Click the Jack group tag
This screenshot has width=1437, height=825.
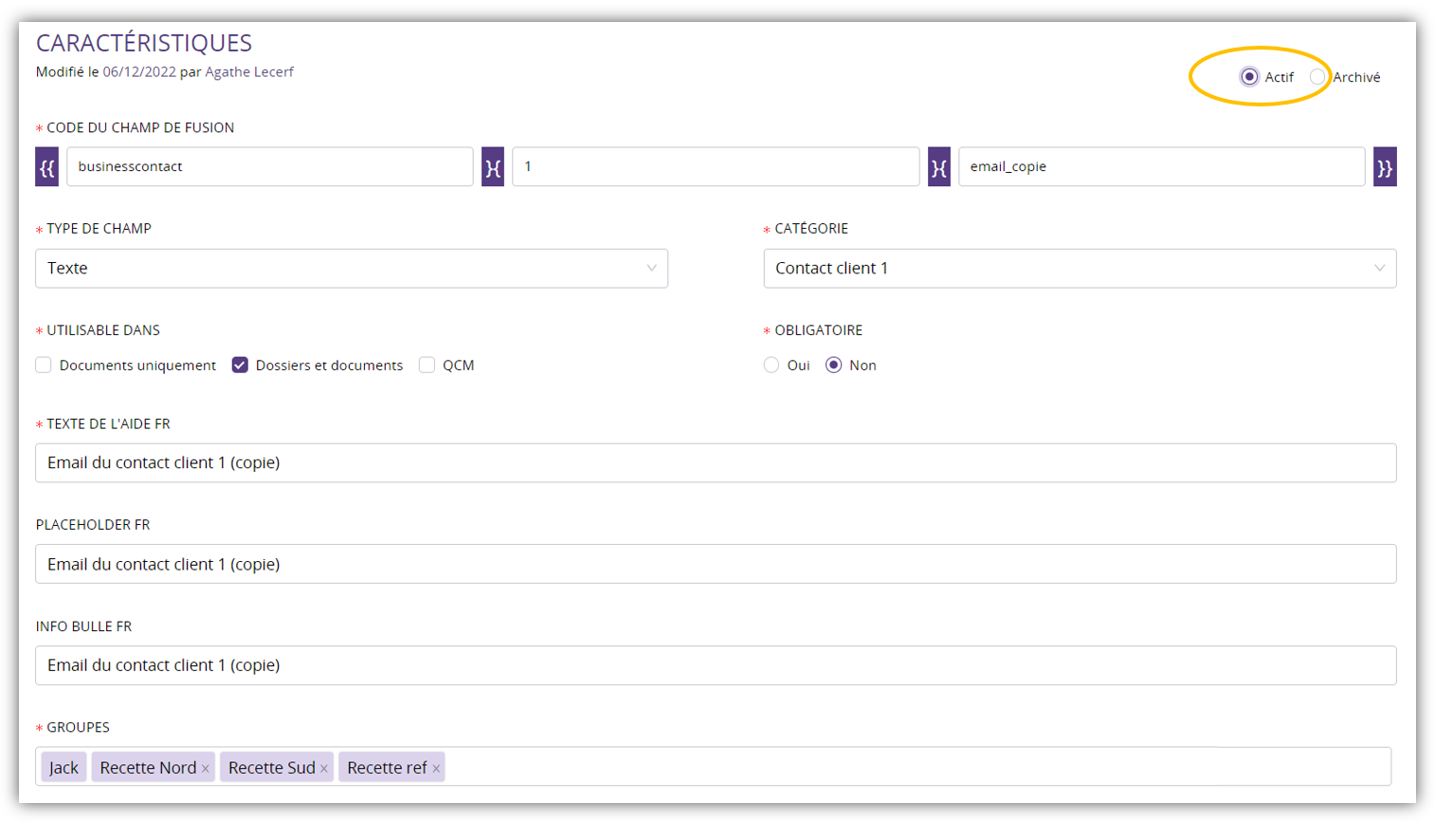point(64,768)
